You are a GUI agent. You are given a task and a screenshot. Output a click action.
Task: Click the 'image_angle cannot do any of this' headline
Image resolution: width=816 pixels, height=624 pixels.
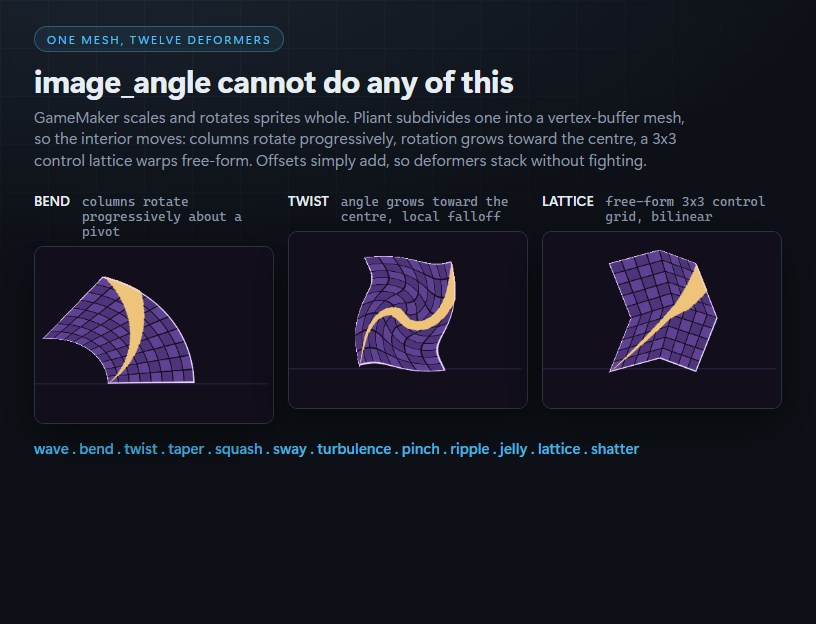click(x=274, y=83)
